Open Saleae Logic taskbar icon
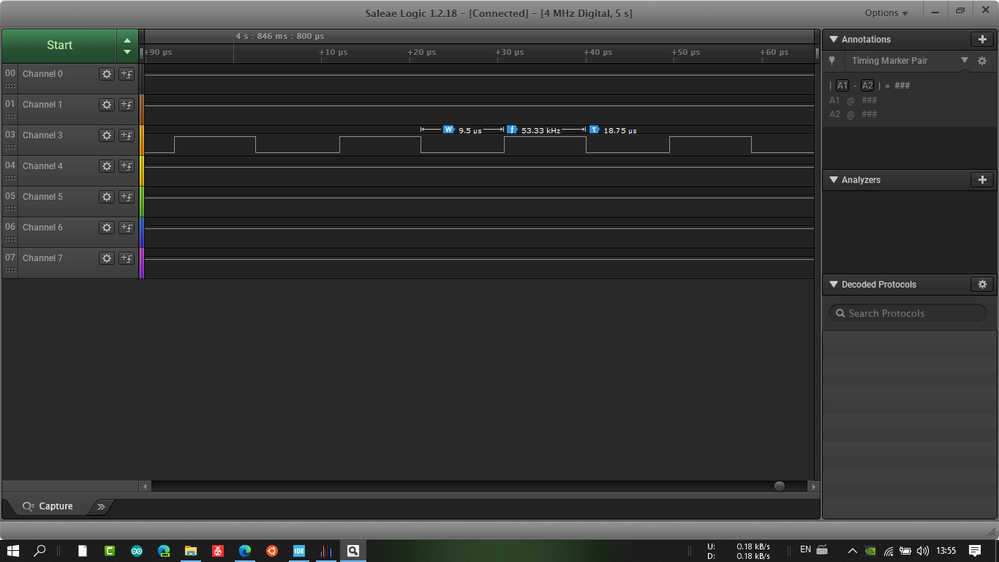 [326, 551]
